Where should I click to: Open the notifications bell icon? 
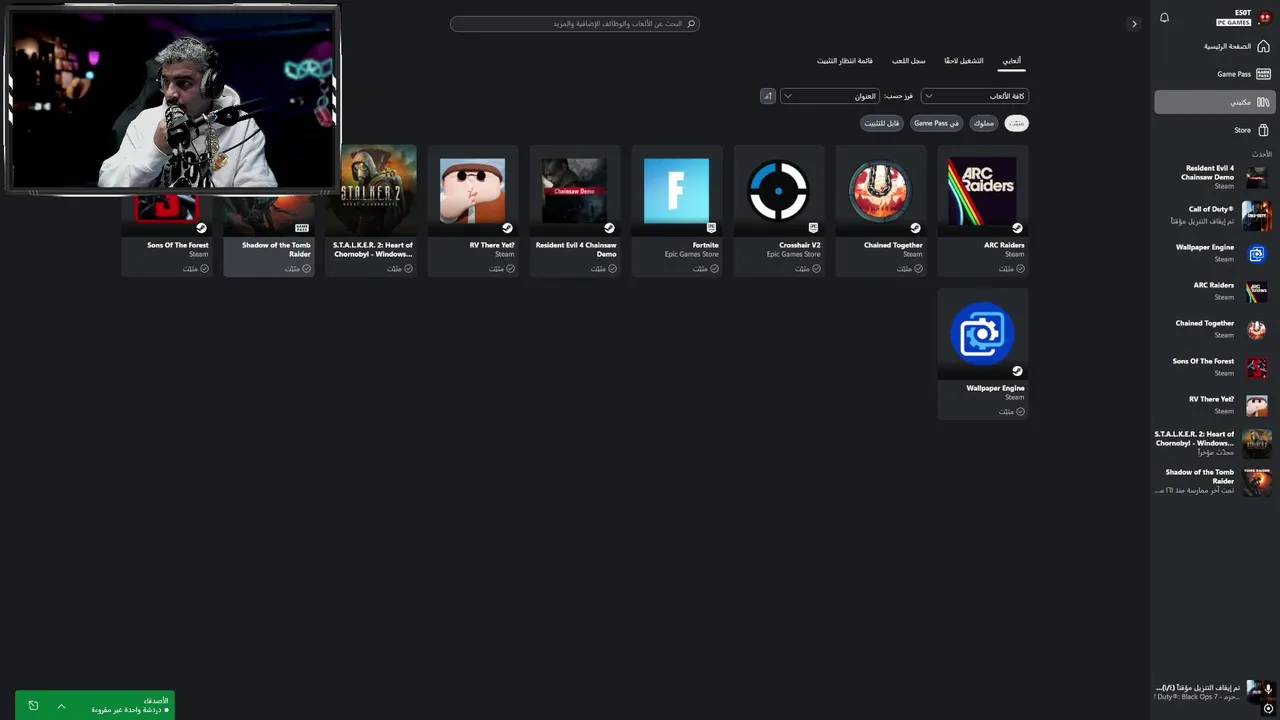coord(1164,18)
